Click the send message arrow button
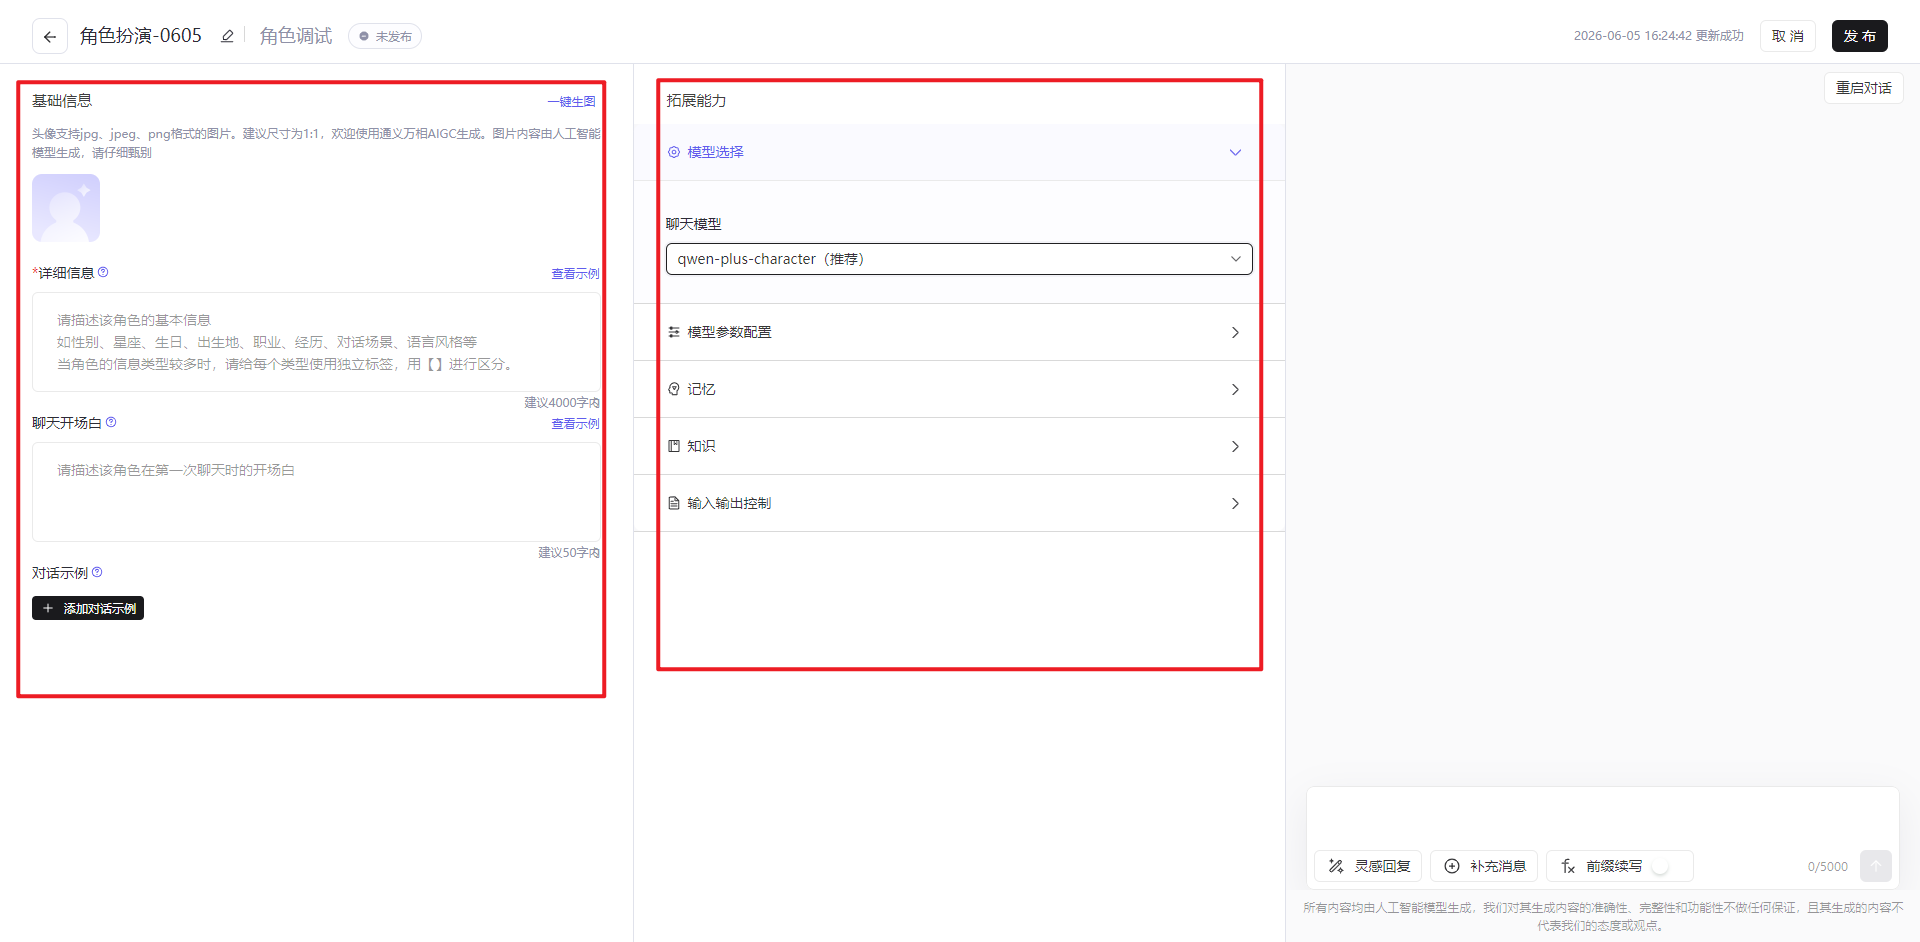1920x942 pixels. point(1876,866)
